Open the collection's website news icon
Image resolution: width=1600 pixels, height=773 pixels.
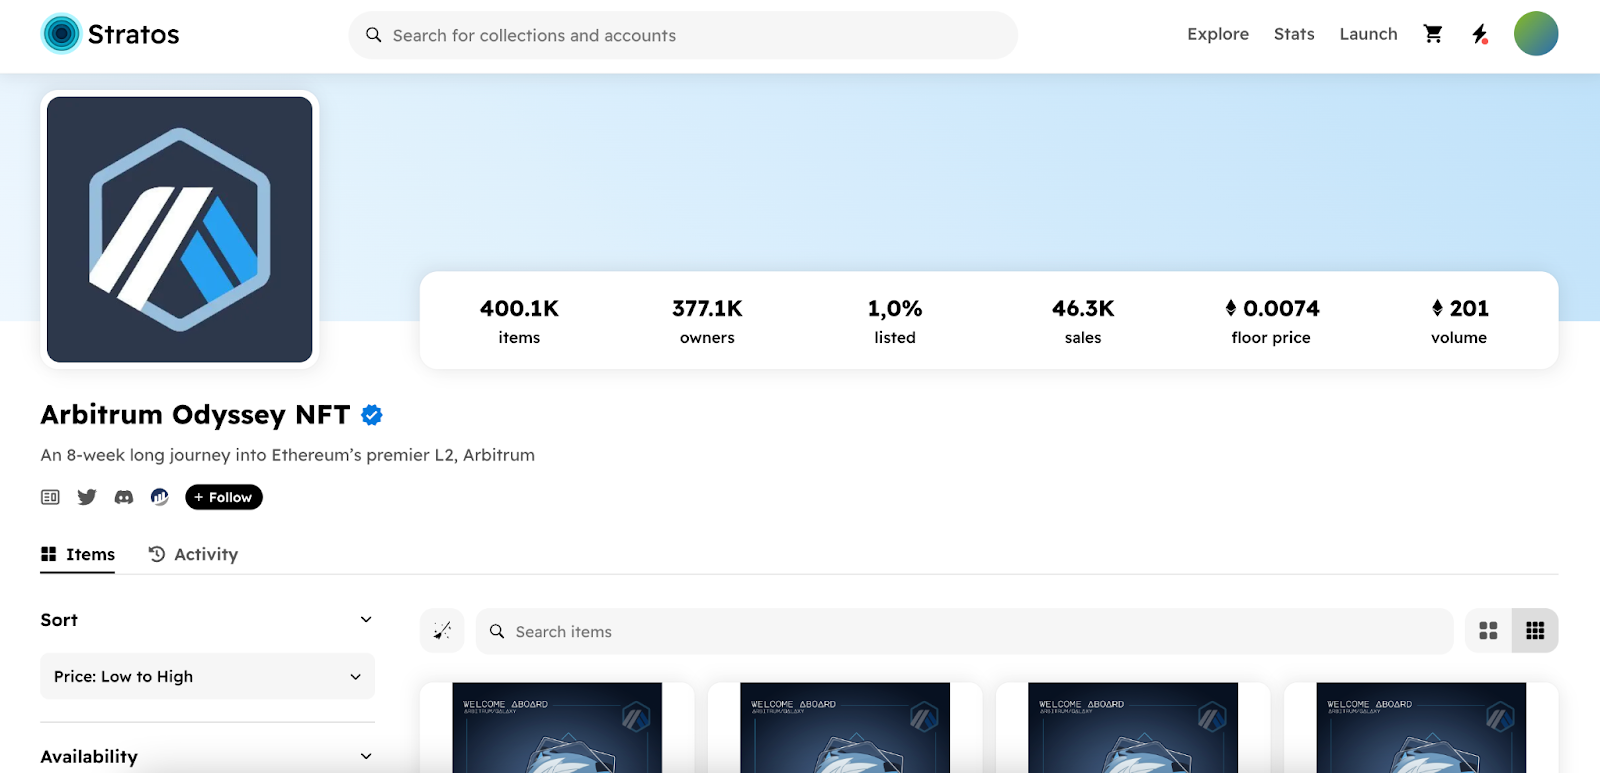click(x=50, y=497)
